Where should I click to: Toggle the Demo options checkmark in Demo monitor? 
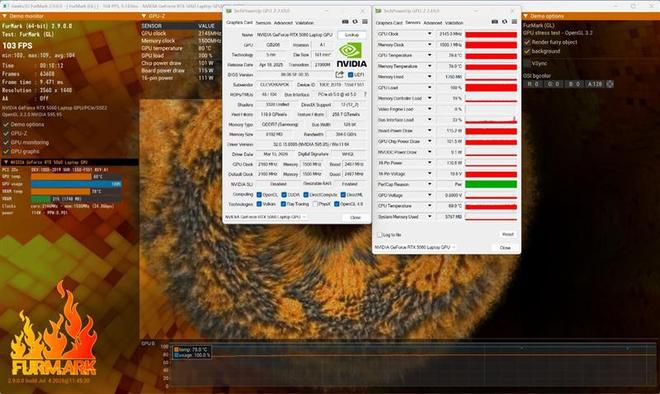tap(6, 125)
